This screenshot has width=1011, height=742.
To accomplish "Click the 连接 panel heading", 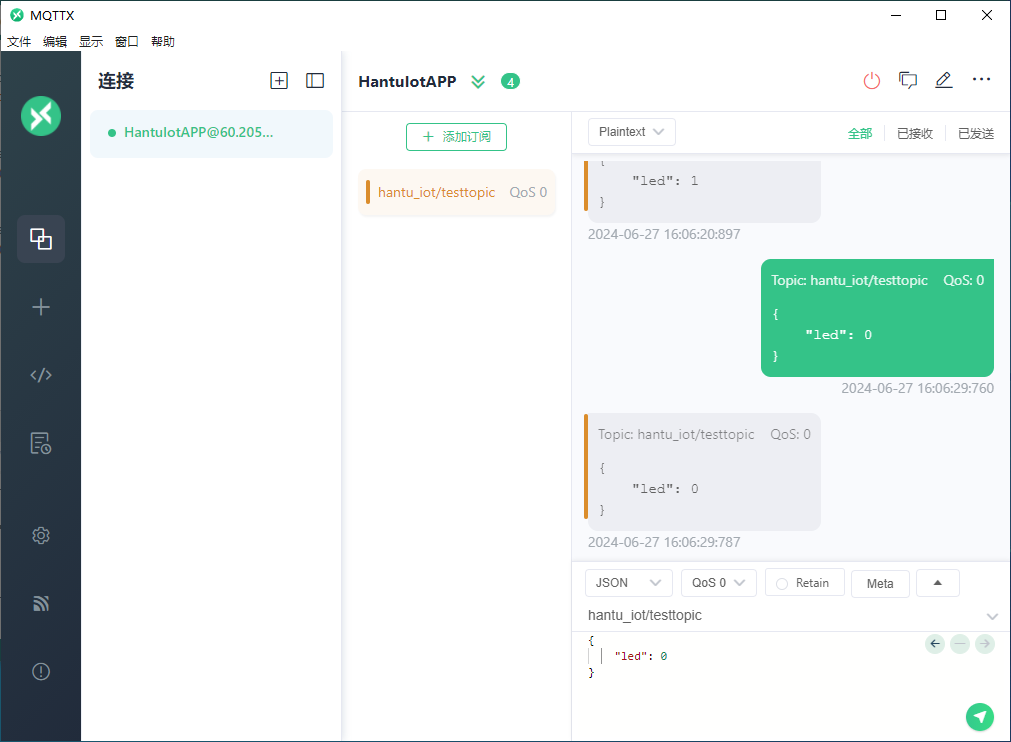I will click(x=116, y=81).
